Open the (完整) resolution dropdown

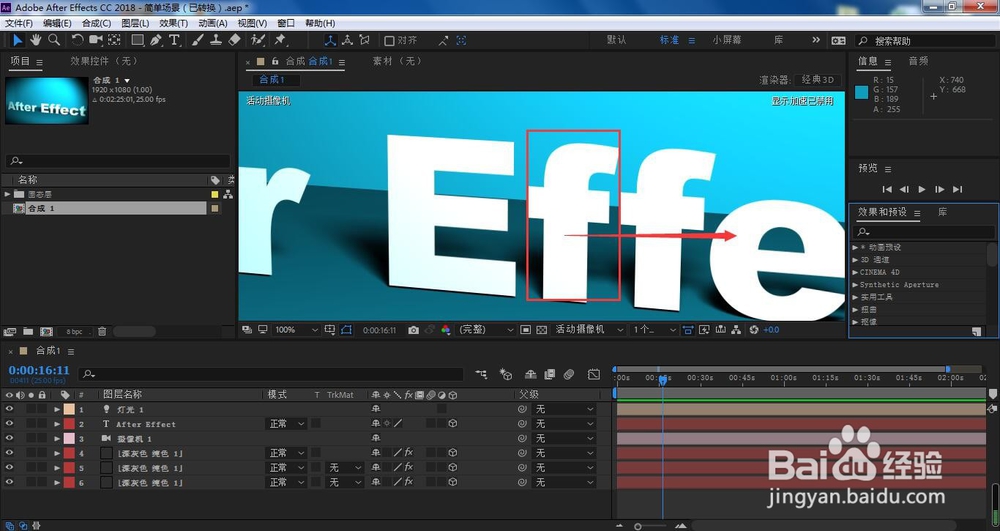point(486,330)
